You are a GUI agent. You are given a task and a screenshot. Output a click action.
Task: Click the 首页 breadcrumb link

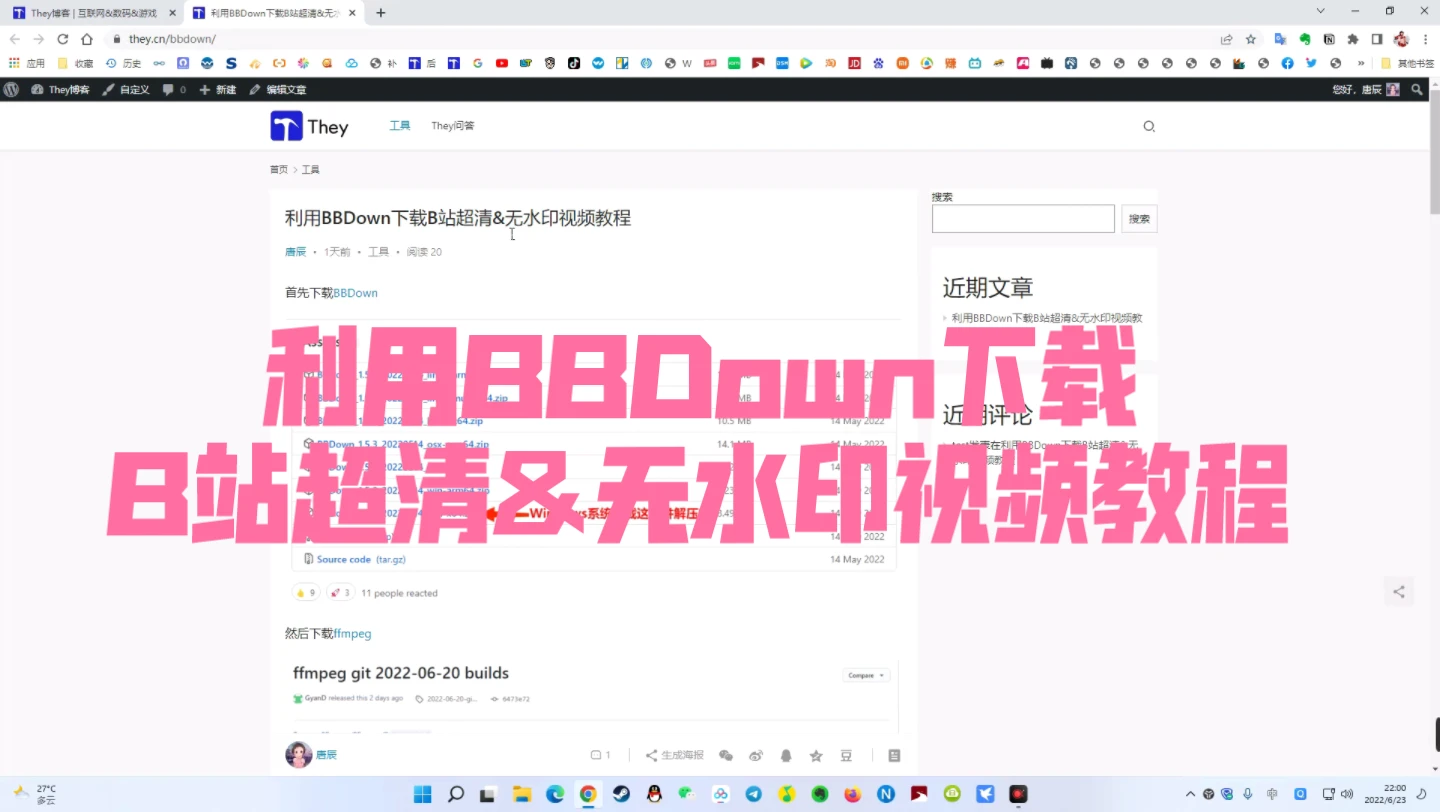[279, 170]
